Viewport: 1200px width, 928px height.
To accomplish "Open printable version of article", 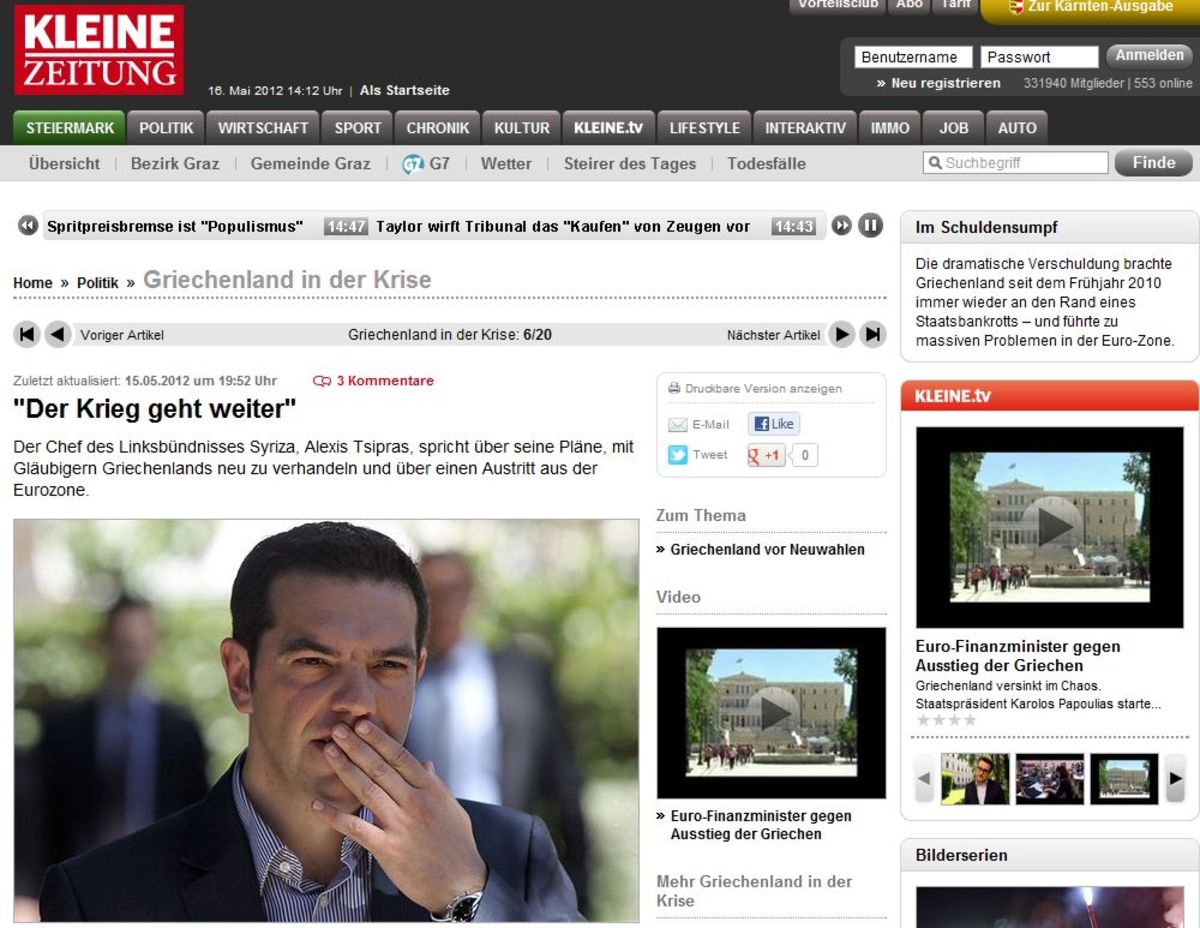I will (755, 388).
